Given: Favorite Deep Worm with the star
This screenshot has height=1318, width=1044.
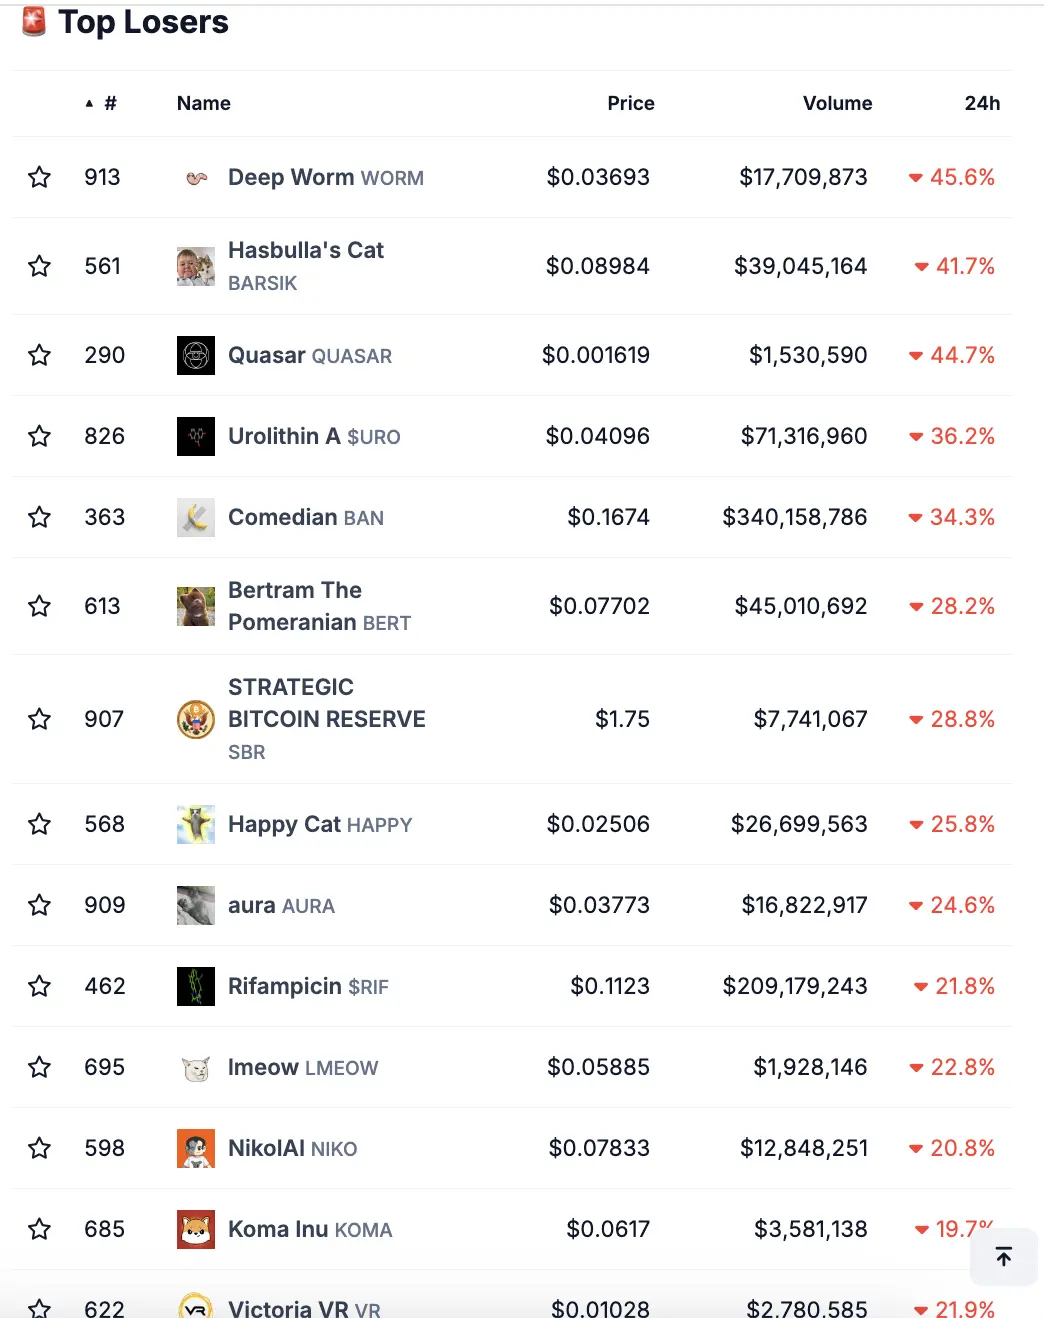Looking at the screenshot, I should pyautogui.click(x=39, y=177).
